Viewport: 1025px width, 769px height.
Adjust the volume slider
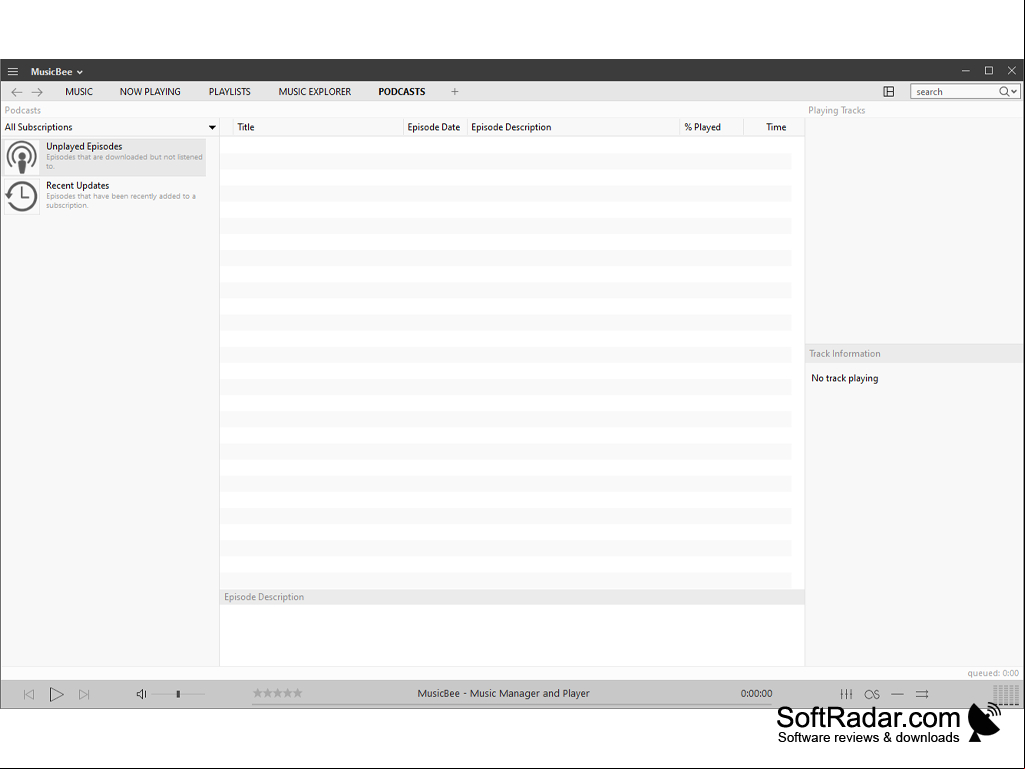click(x=178, y=694)
